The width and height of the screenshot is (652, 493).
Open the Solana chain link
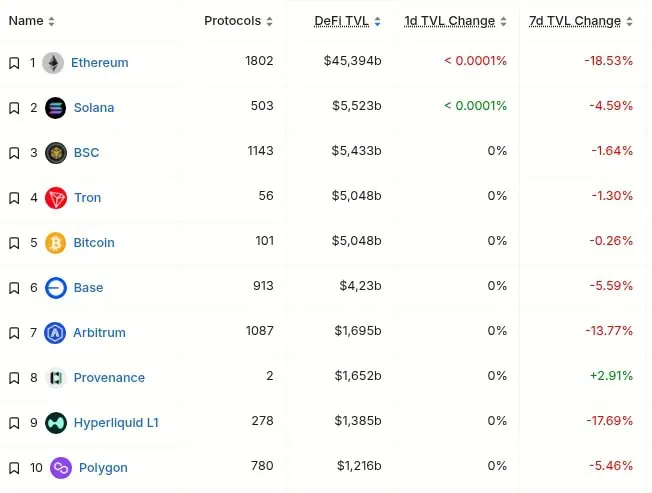(x=94, y=107)
